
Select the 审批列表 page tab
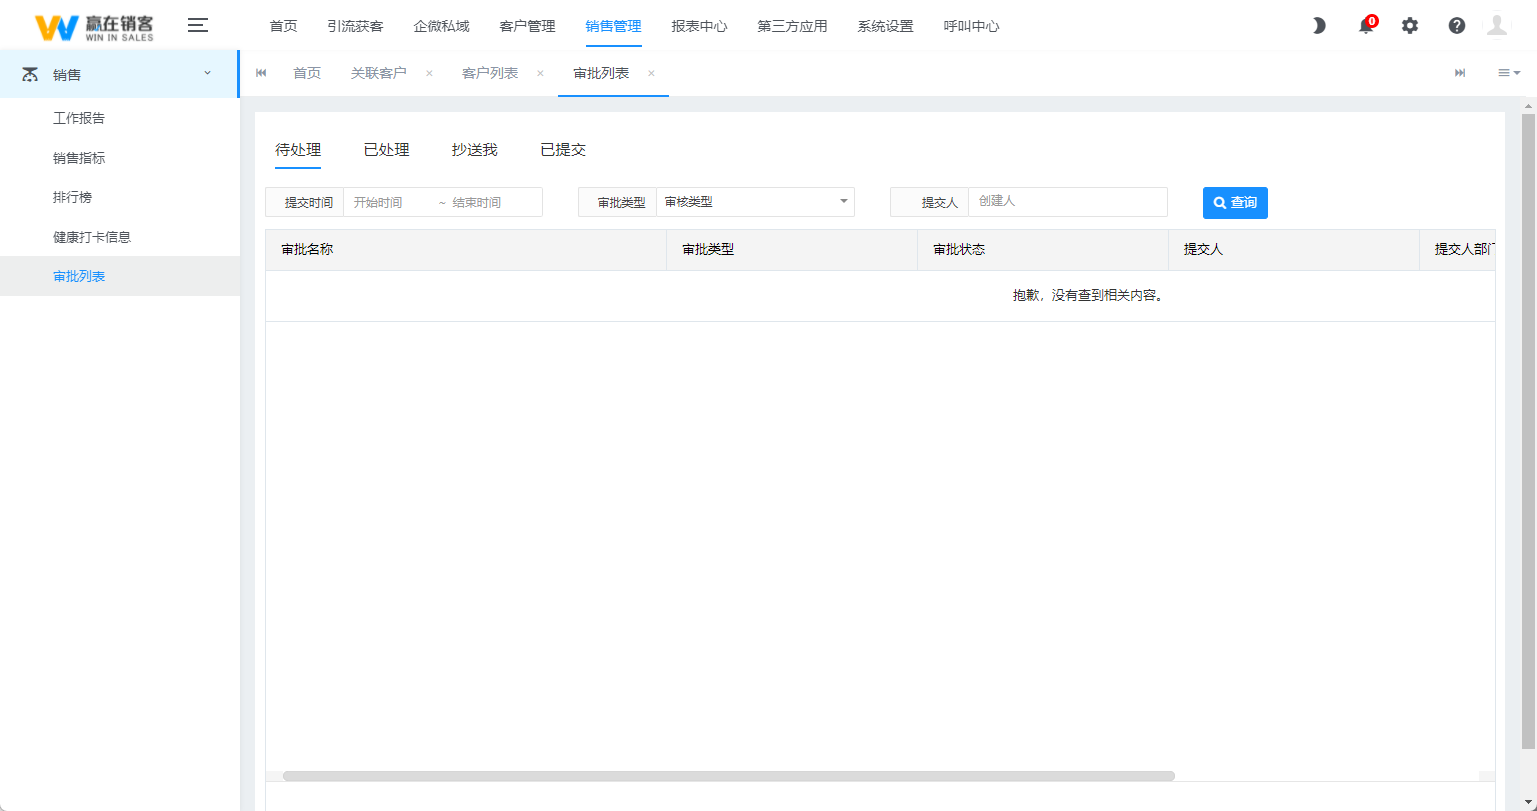pos(601,73)
